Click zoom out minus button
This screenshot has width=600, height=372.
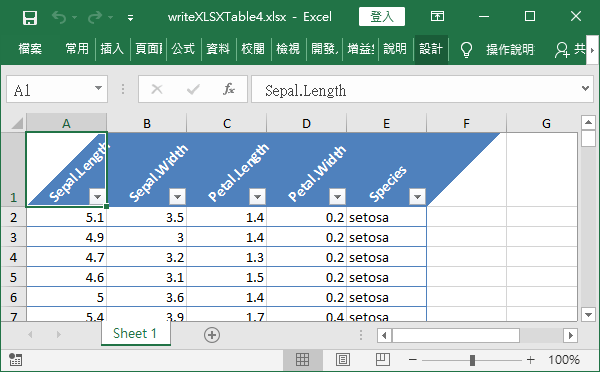412,360
